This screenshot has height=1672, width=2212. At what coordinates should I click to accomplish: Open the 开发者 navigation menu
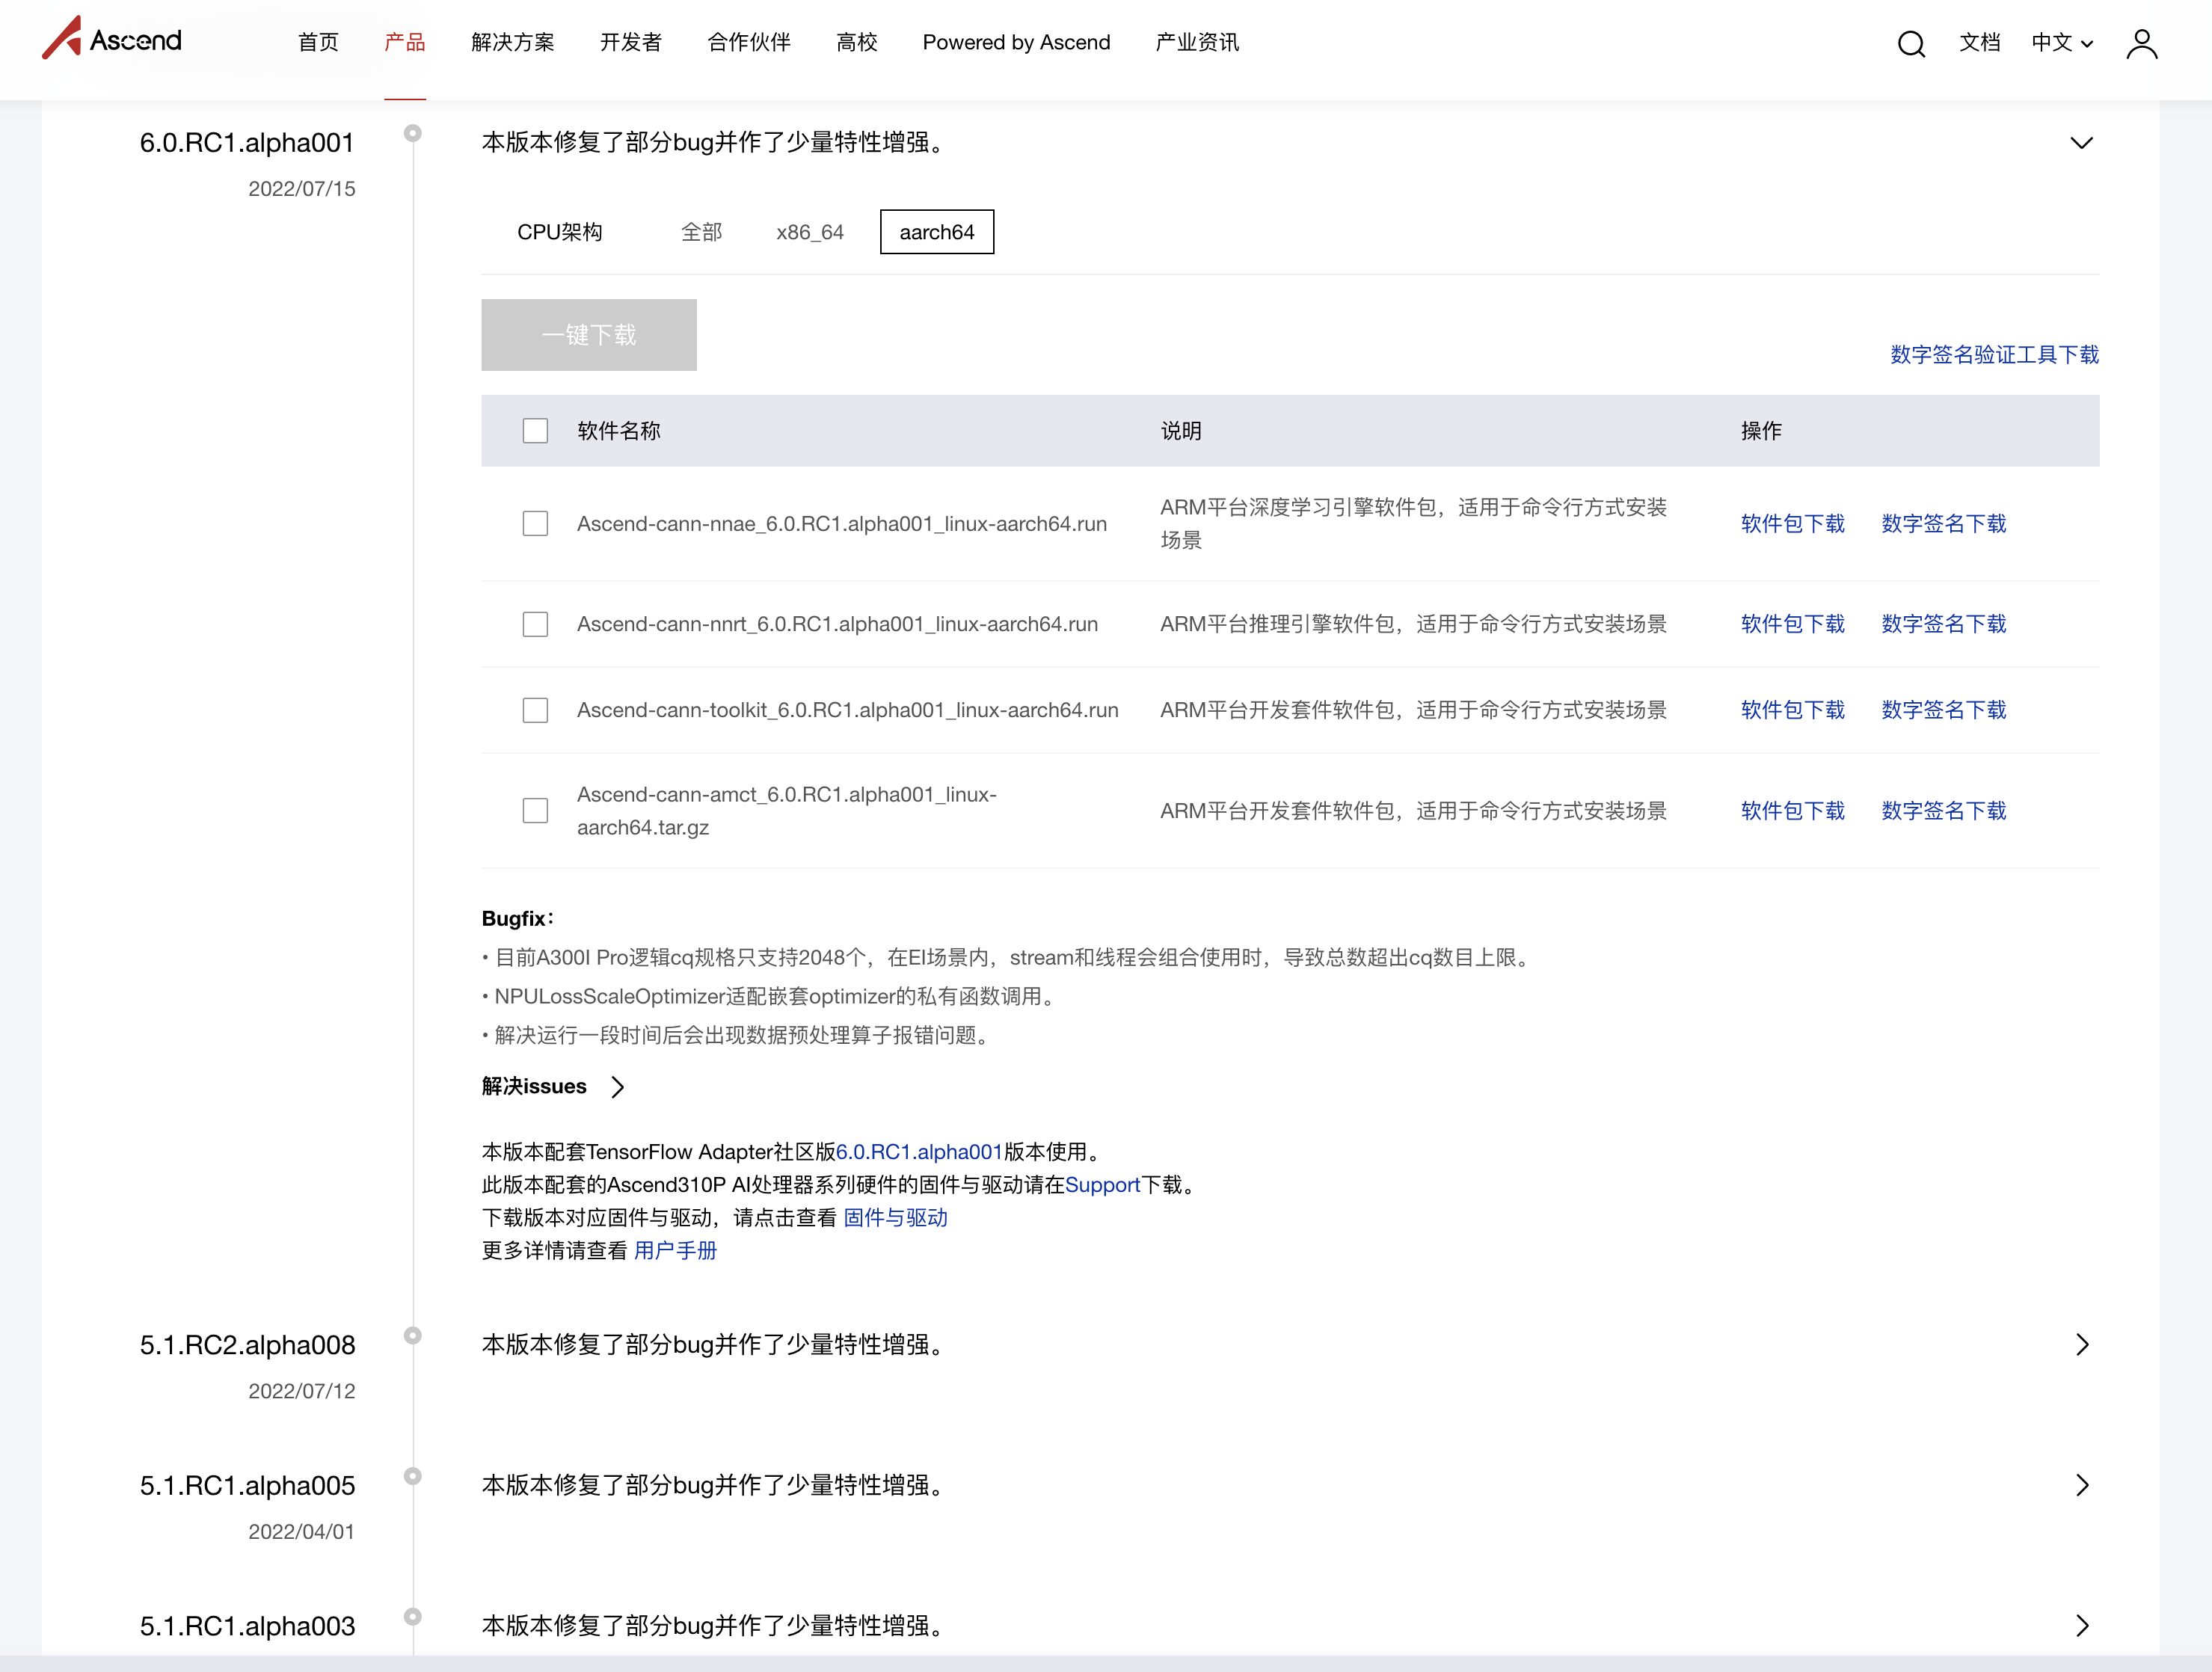pyautogui.click(x=631, y=42)
